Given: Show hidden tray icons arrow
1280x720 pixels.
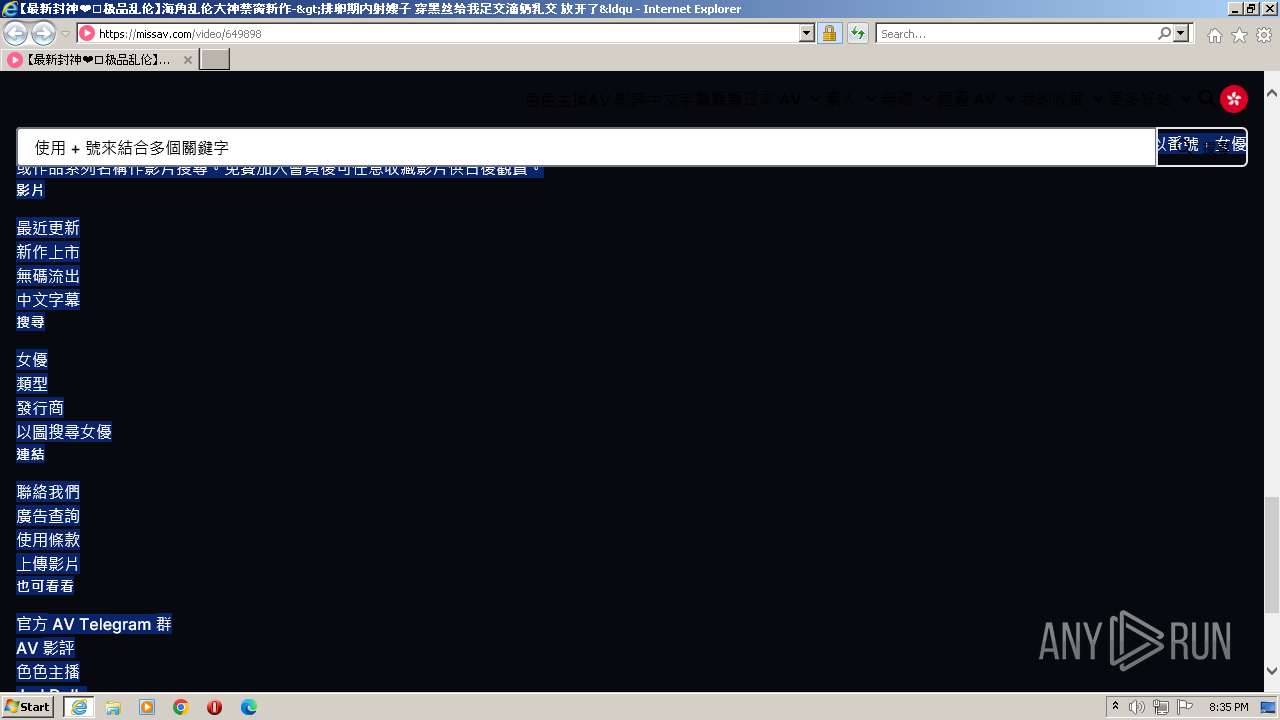Looking at the screenshot, I should tap(1116, 707).
